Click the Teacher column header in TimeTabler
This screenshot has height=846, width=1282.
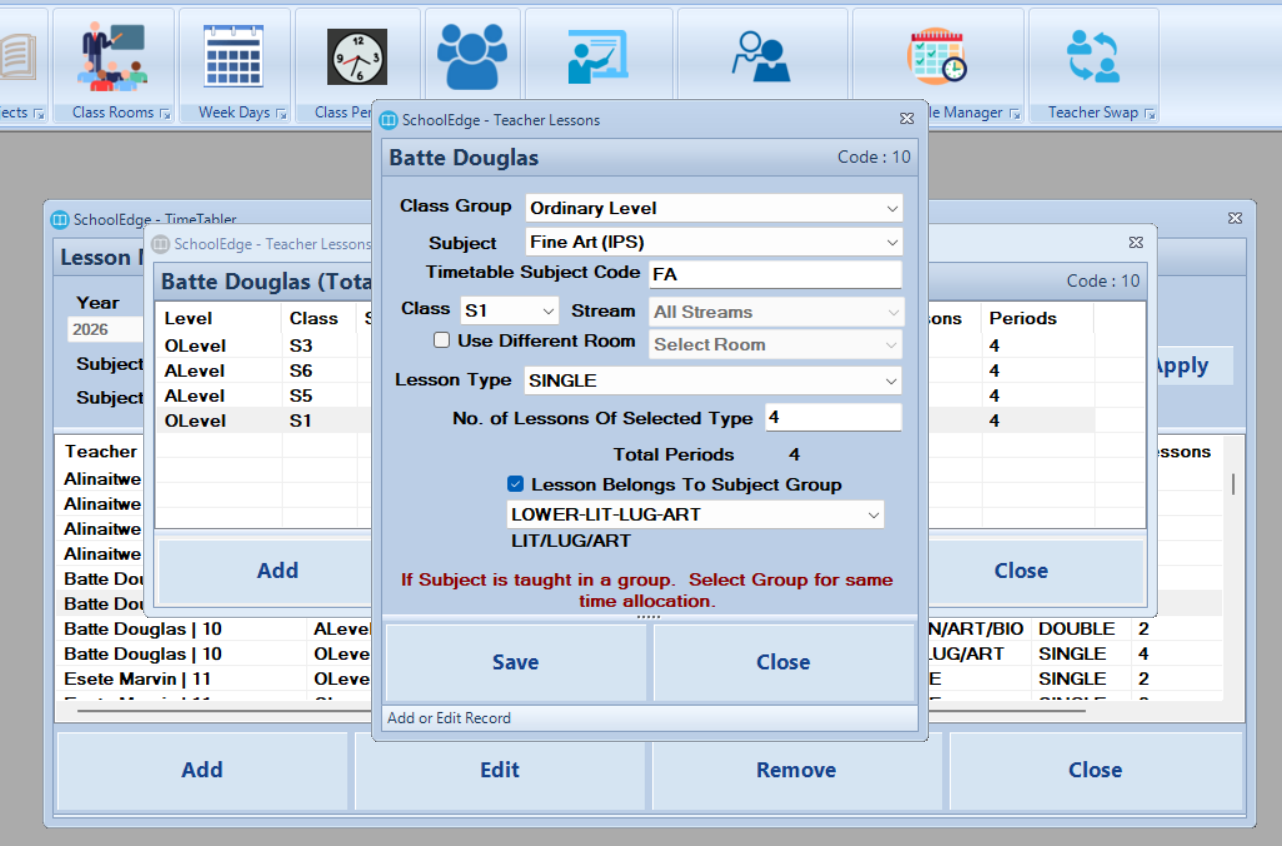point(101,452)
